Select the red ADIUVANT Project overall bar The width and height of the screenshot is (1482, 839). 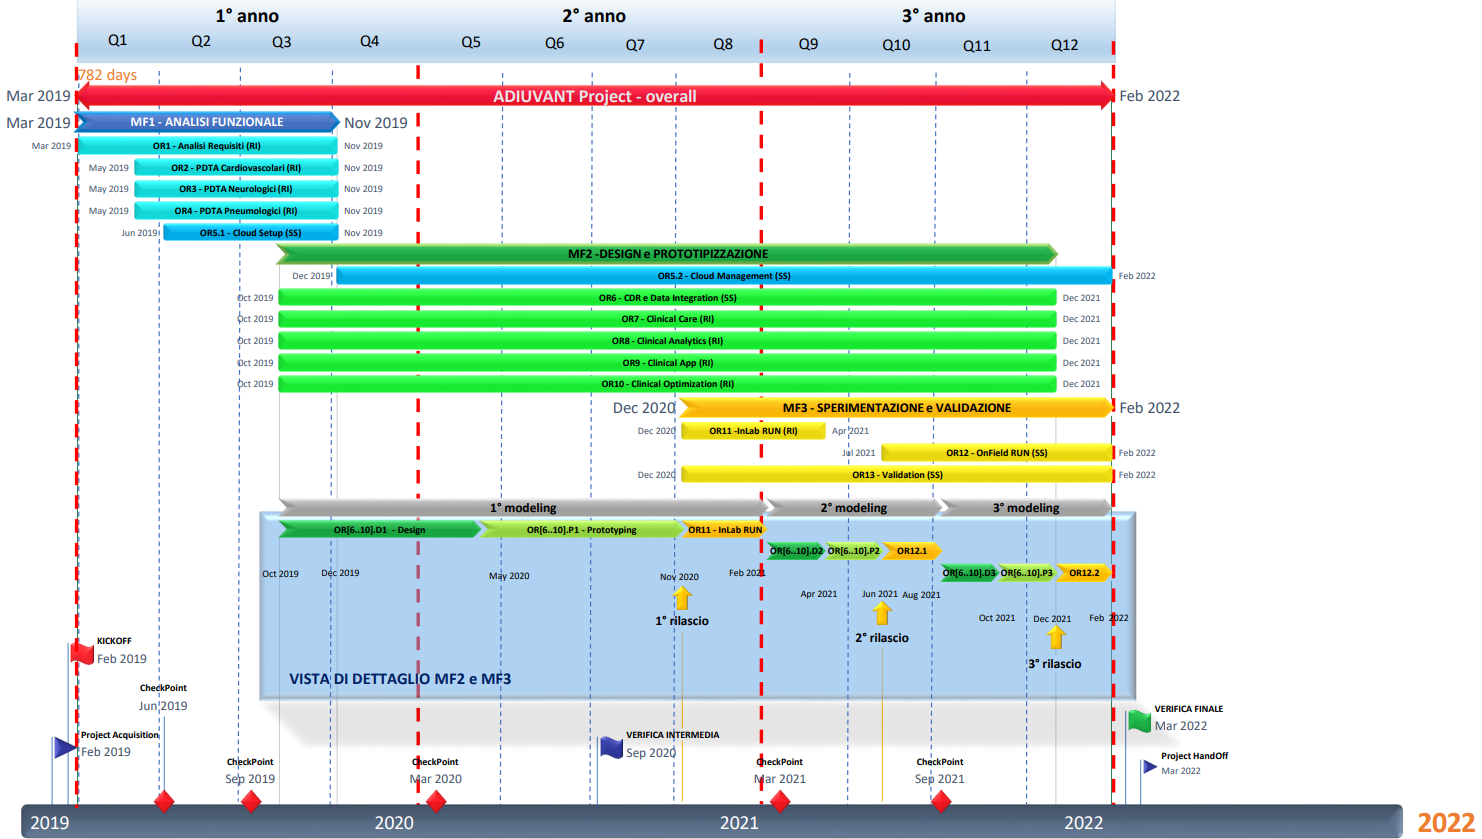[594, 96]
